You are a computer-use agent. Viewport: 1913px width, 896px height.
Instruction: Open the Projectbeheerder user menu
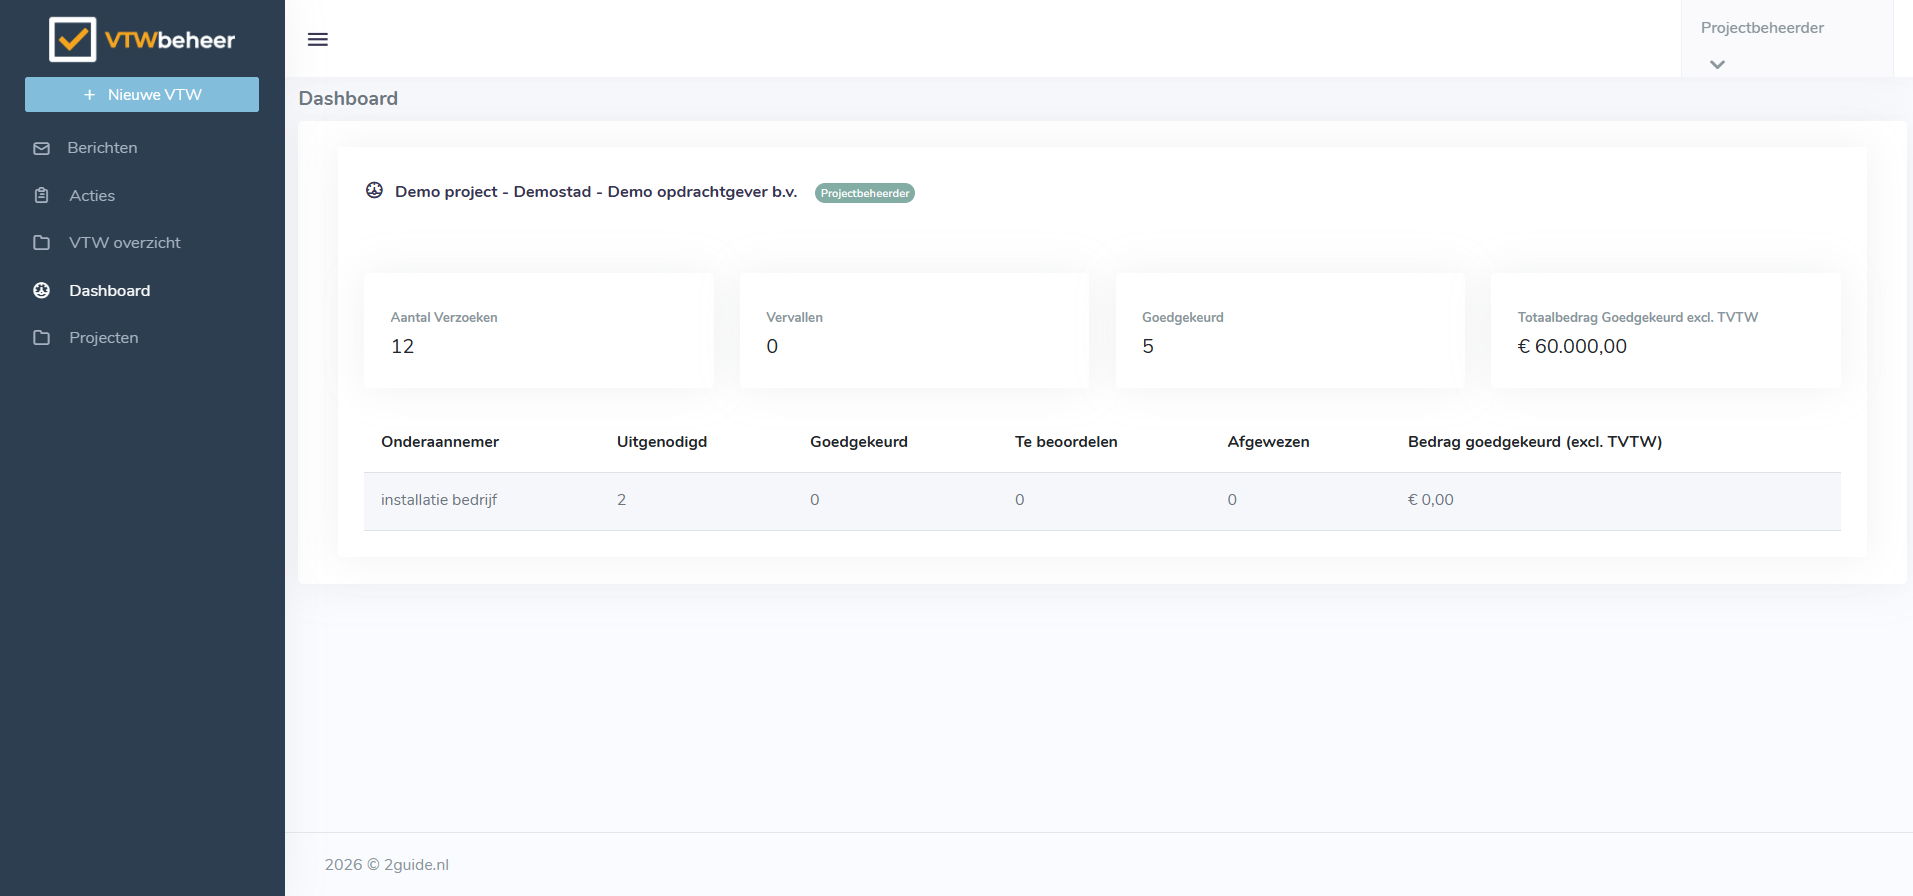(1762, 28)
